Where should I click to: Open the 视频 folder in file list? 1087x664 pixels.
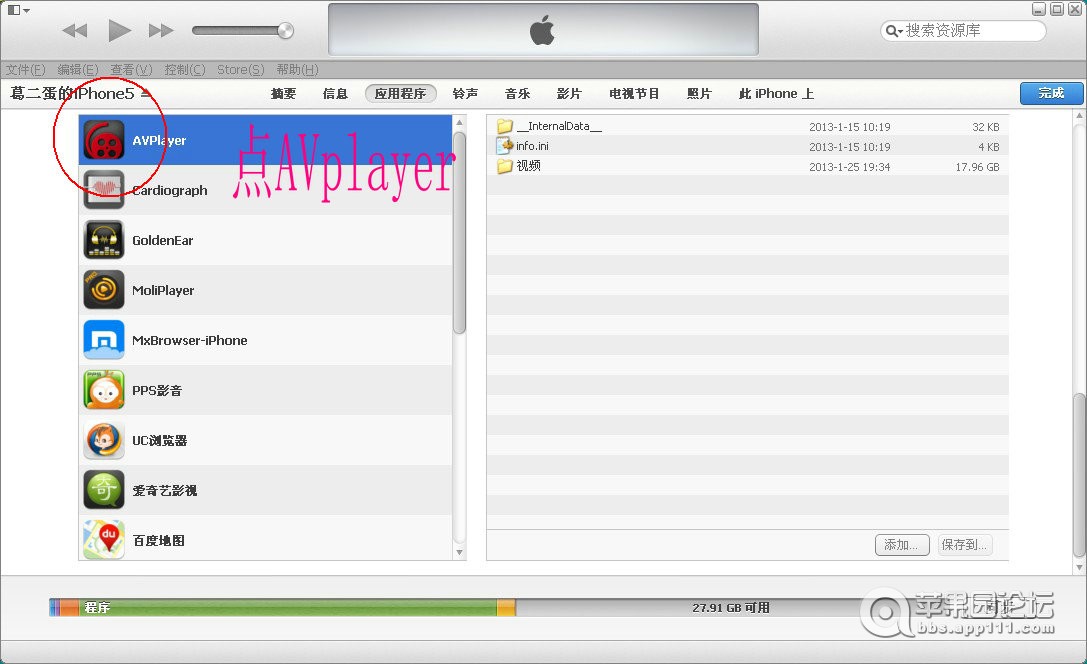(528, 166)
